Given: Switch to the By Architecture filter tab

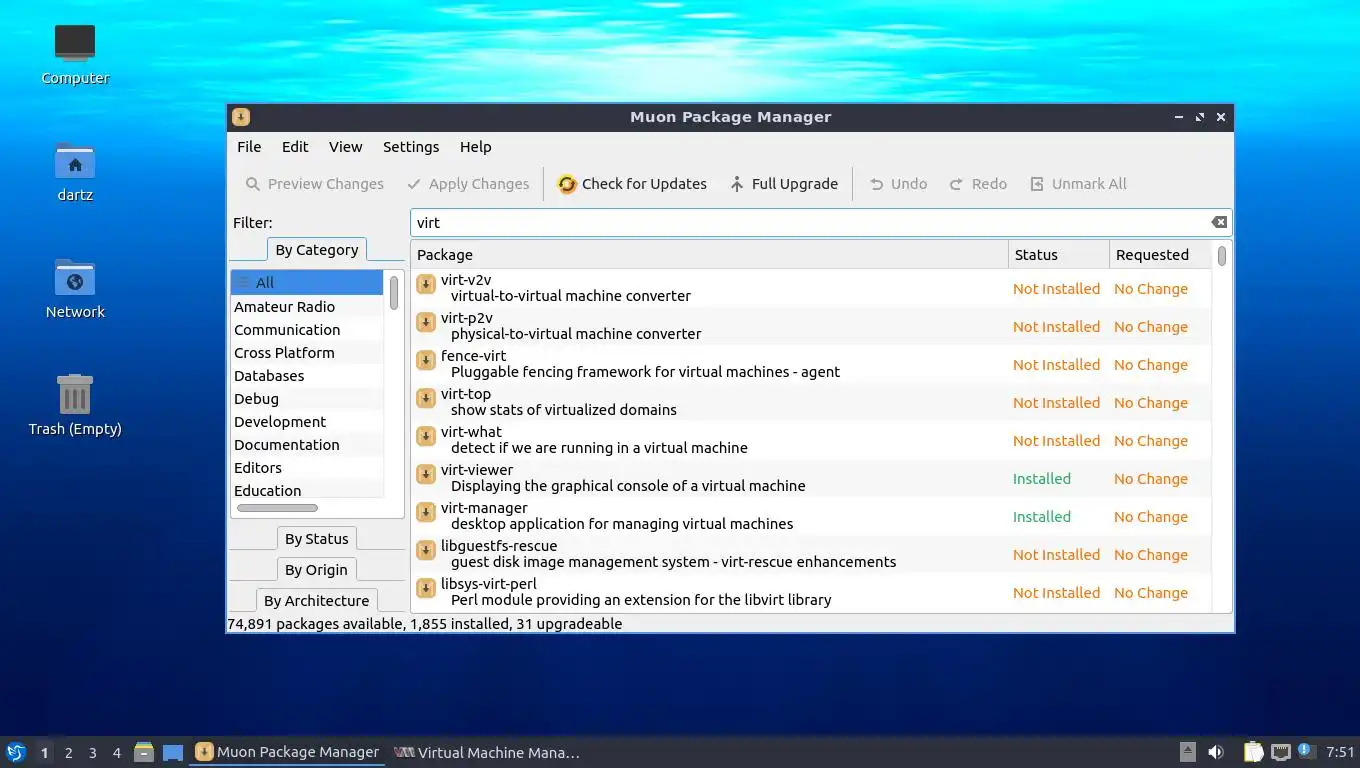Looking at the screenshot, I should 317,601.
